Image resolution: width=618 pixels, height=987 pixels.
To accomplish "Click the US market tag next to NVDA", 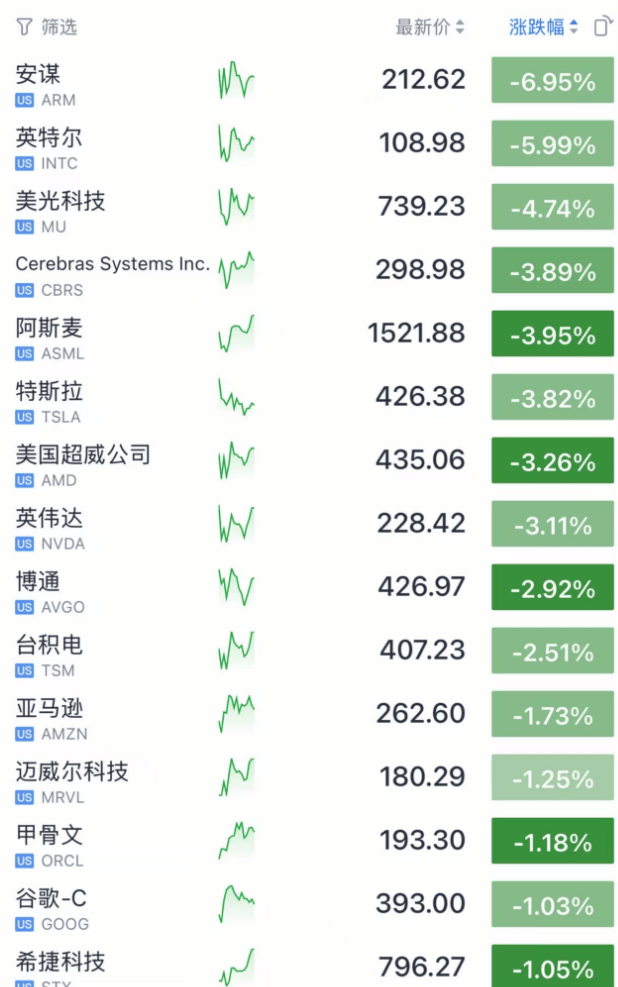I will click(25, 544).
